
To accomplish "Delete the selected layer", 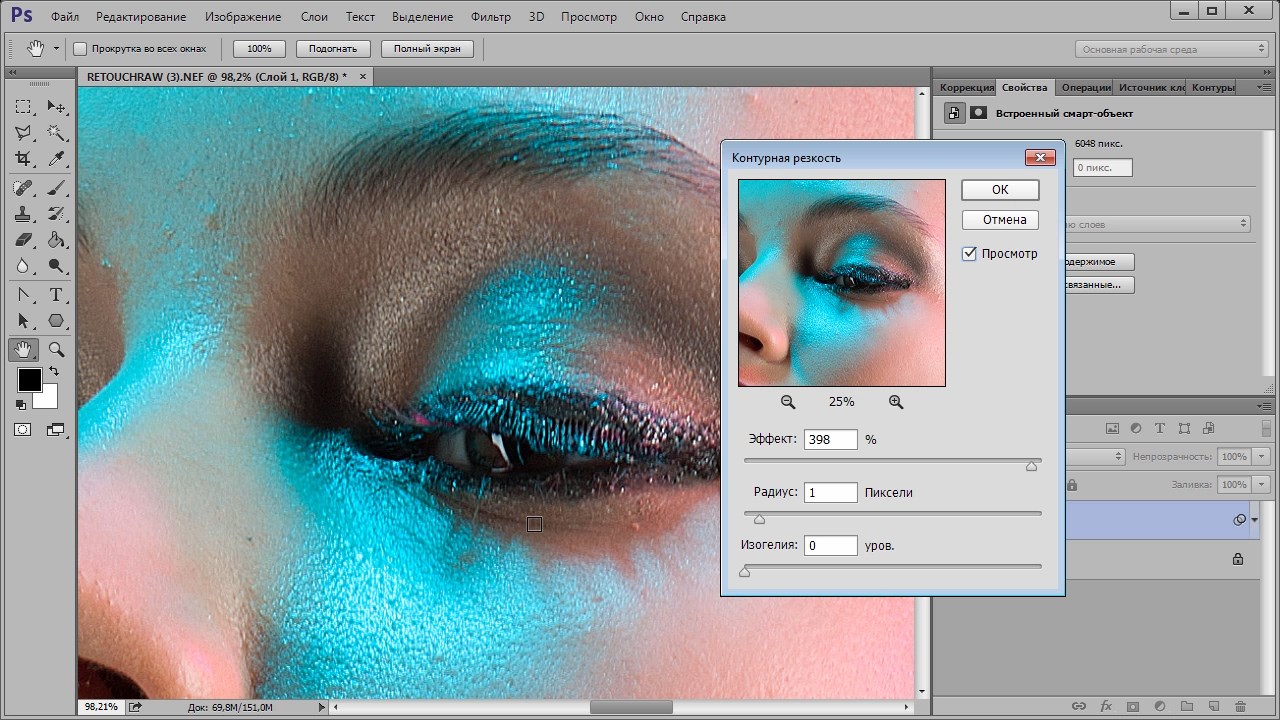I will 1241,706.
